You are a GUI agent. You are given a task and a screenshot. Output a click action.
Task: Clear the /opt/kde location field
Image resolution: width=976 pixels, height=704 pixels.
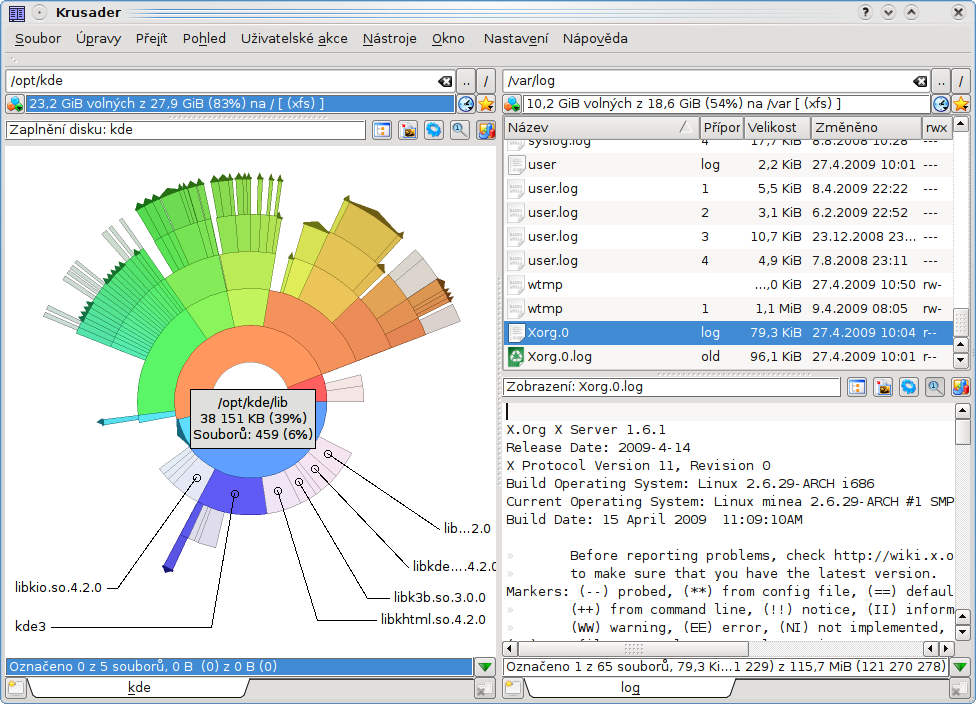coord(445,81)
